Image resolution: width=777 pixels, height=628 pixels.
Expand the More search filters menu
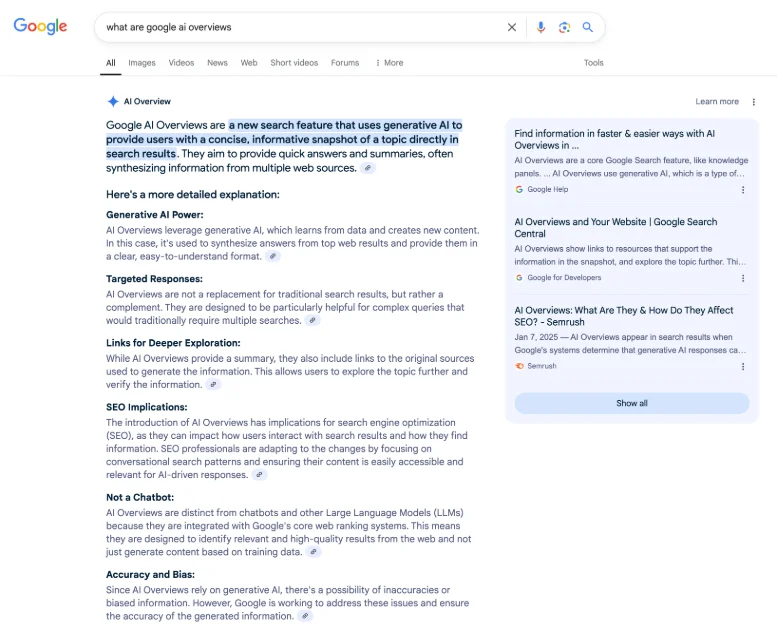click(x=389, y=63)
